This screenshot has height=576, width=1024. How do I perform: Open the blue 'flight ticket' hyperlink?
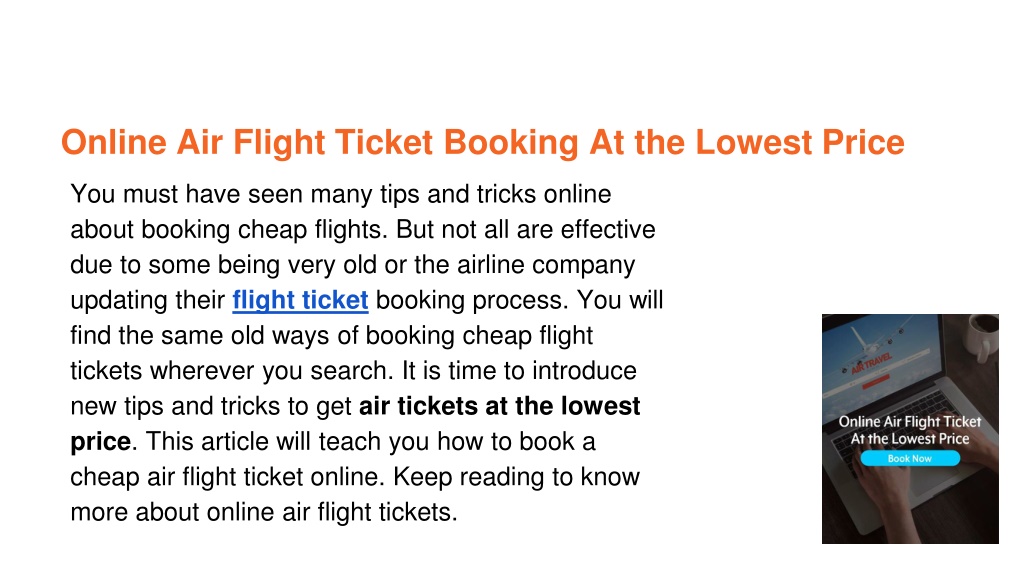click(300, 300)
